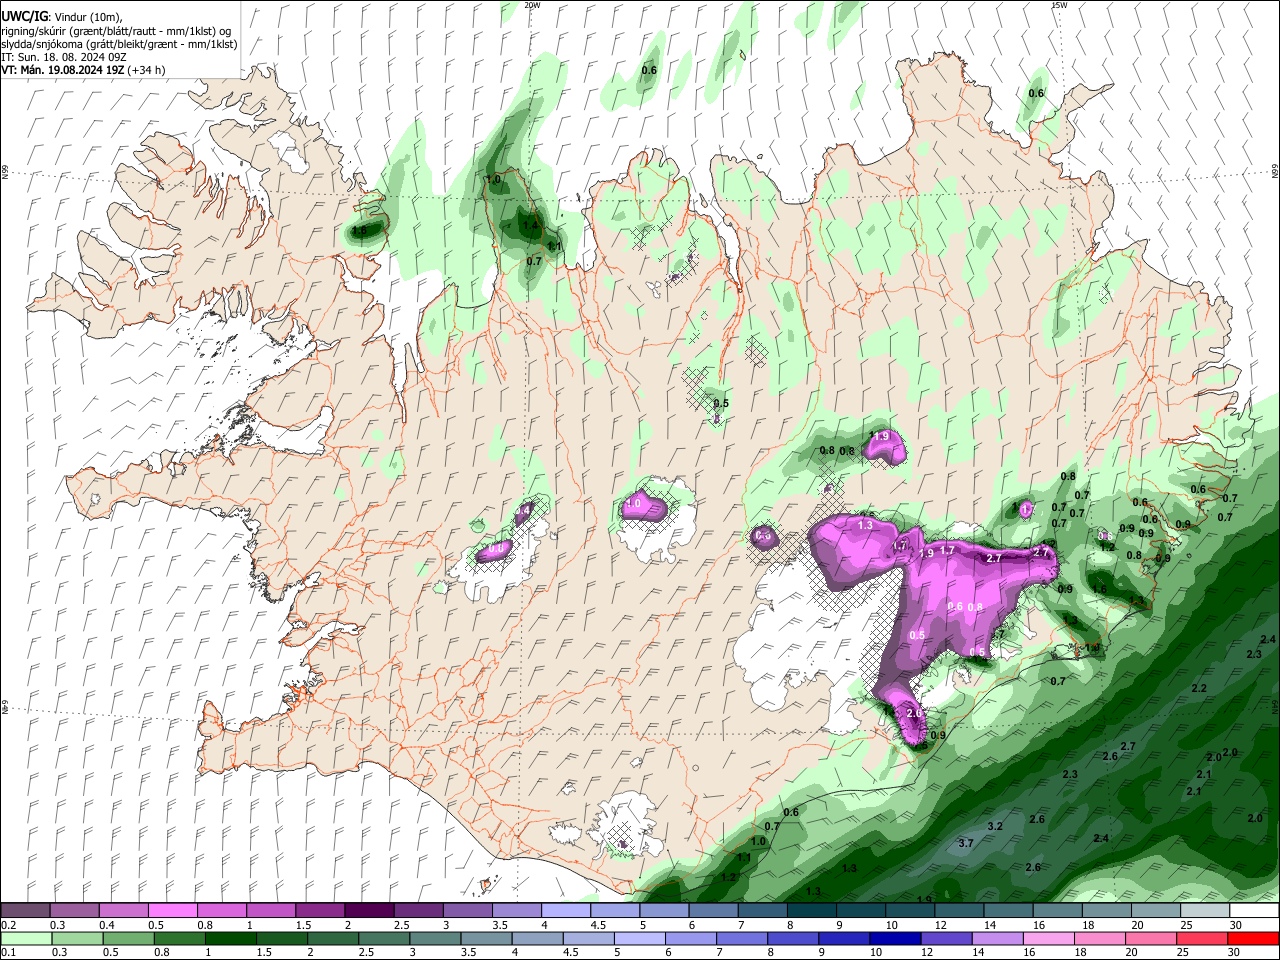
Task: Click the 'IT: Sun. 18. 08. 2024 09Z' line
Action: (x=64, y=57)
